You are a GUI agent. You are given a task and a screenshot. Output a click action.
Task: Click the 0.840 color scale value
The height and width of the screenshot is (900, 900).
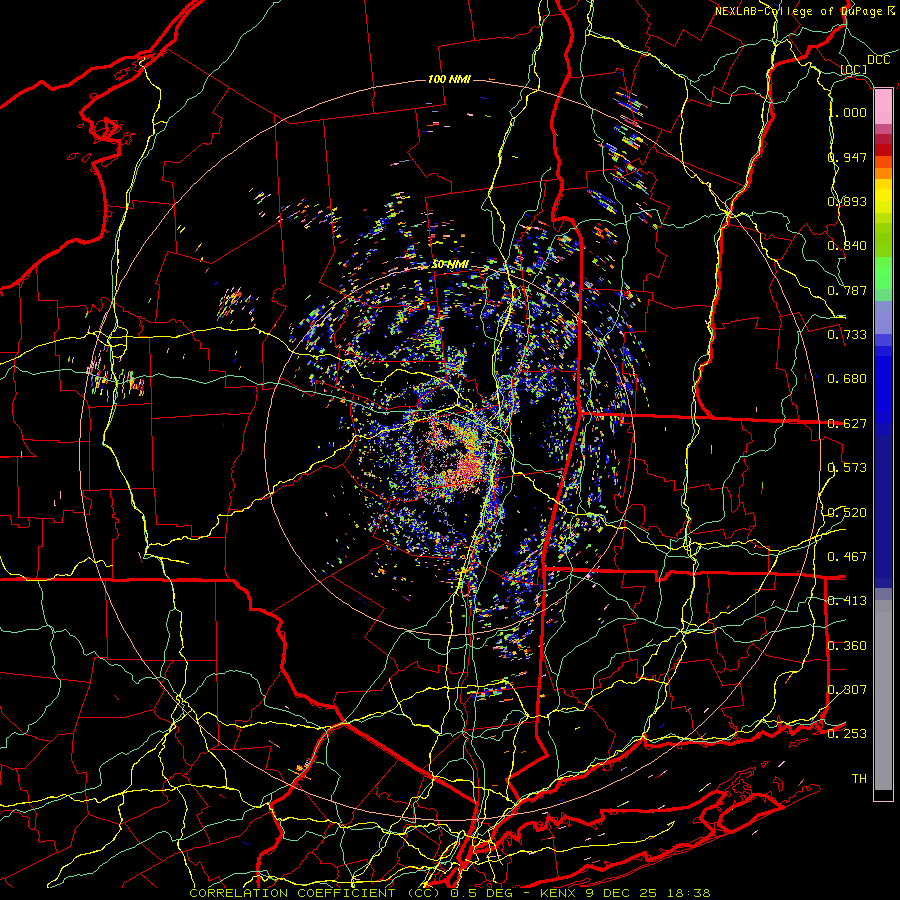click(x=847, y=246)
